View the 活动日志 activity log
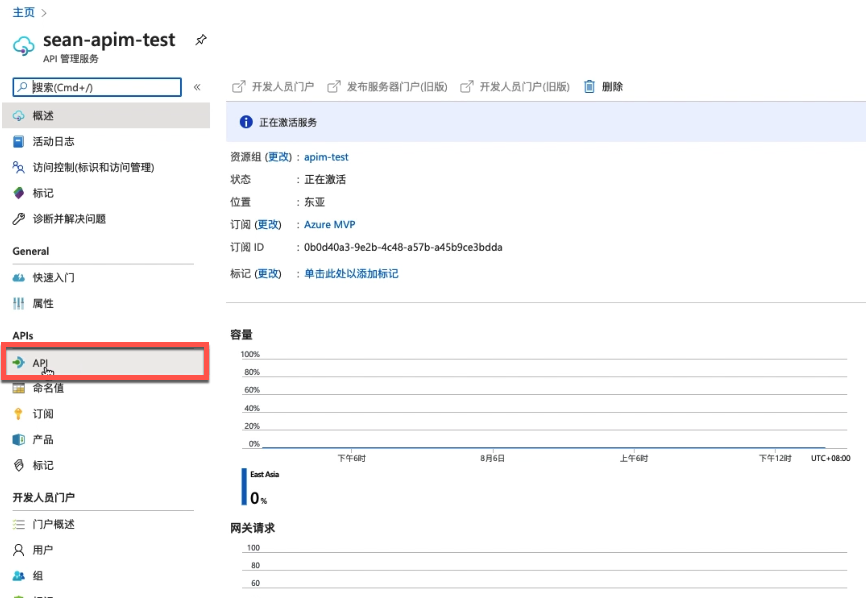 pyautogui.click(x=52, y=139)
